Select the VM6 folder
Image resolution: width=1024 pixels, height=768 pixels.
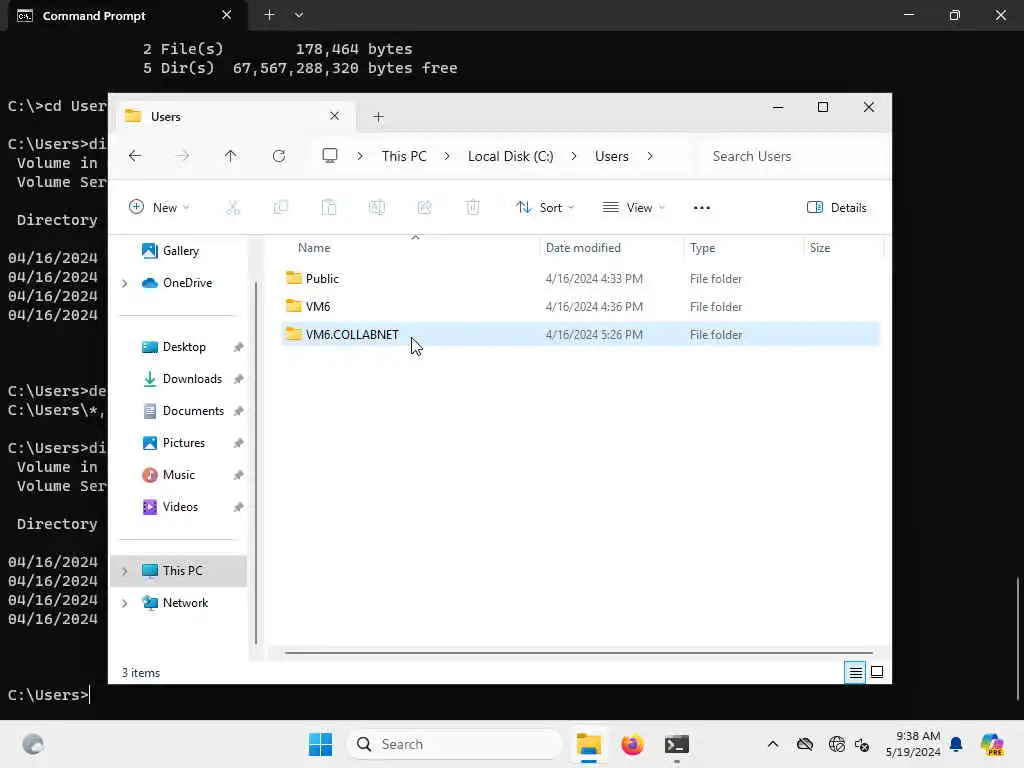pyautogui.click(x=580, y=307)
